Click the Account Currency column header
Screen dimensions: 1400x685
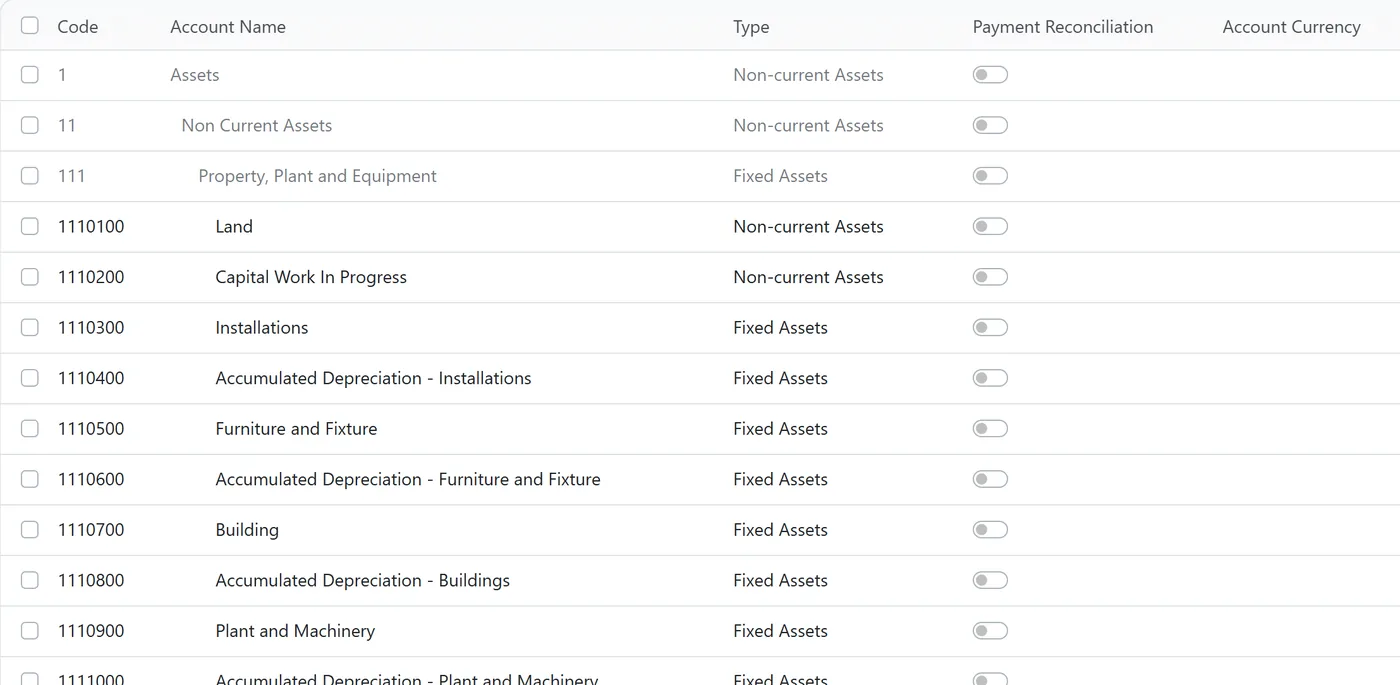(x=1291, y=27)
